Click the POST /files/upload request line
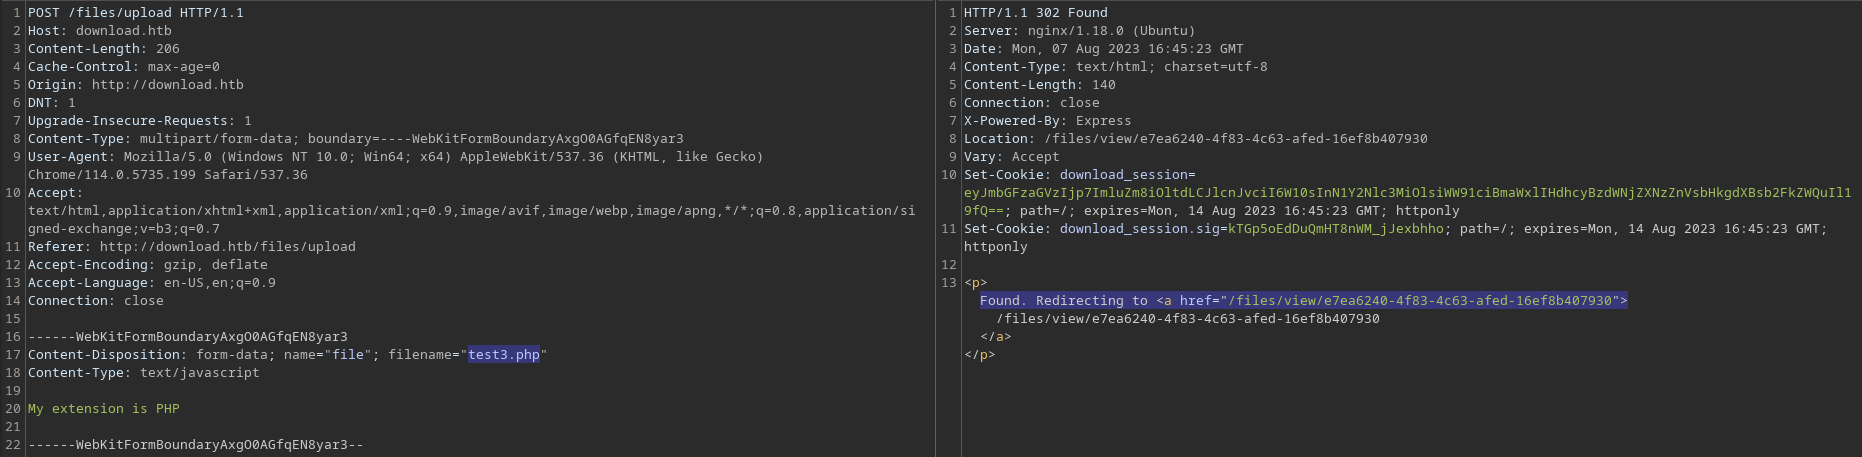This screenshot has height=457, width=1862. coord(136,13)
